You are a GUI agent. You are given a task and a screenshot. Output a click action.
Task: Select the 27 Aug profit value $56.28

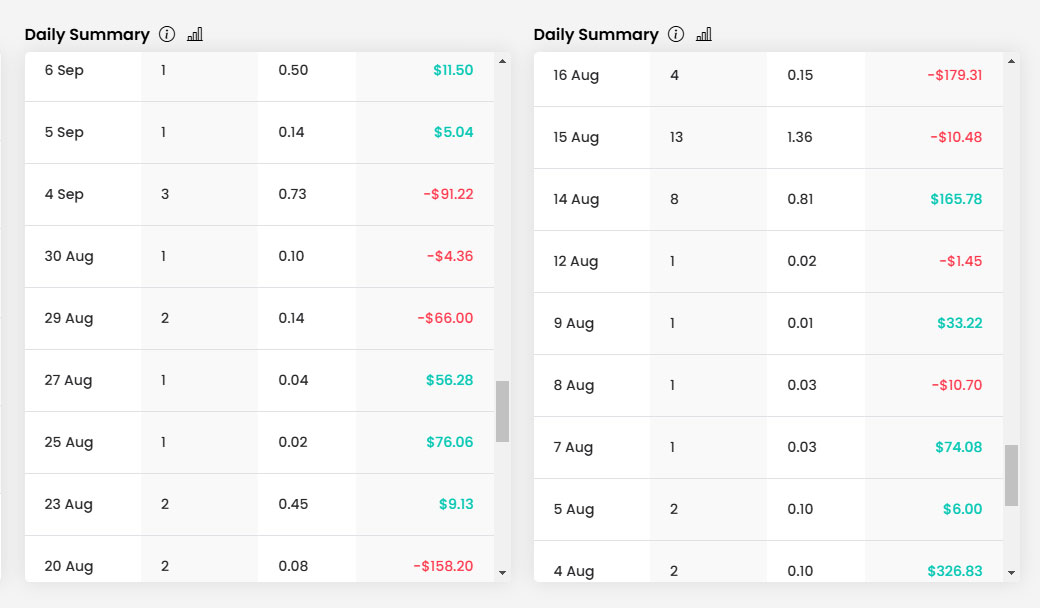point(449,380)
